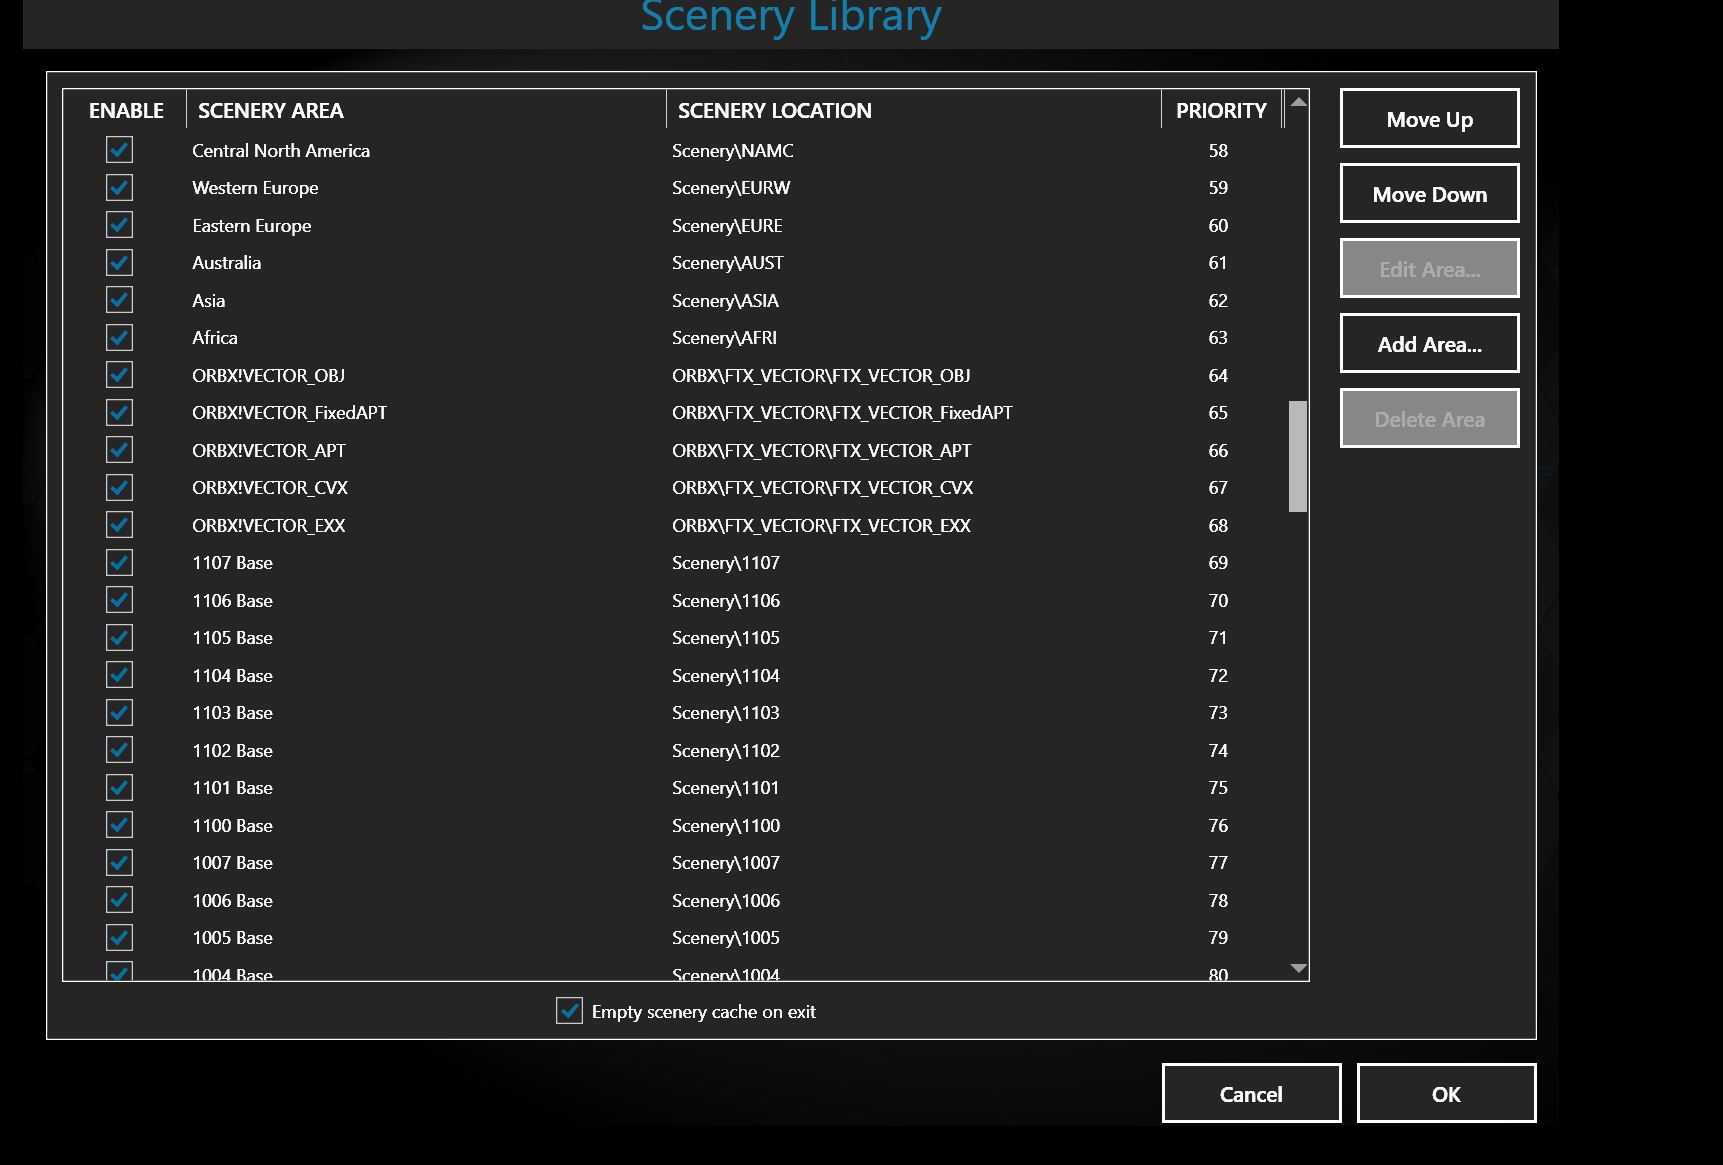1723x1165 pixels.
Task: Uncheck the Western Europe scenery area
Action: pyautogui.click(x=119, y=188)
